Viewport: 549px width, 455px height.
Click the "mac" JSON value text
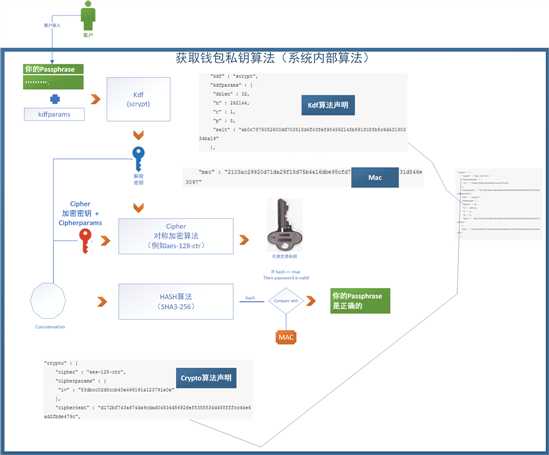coord(303,177)
